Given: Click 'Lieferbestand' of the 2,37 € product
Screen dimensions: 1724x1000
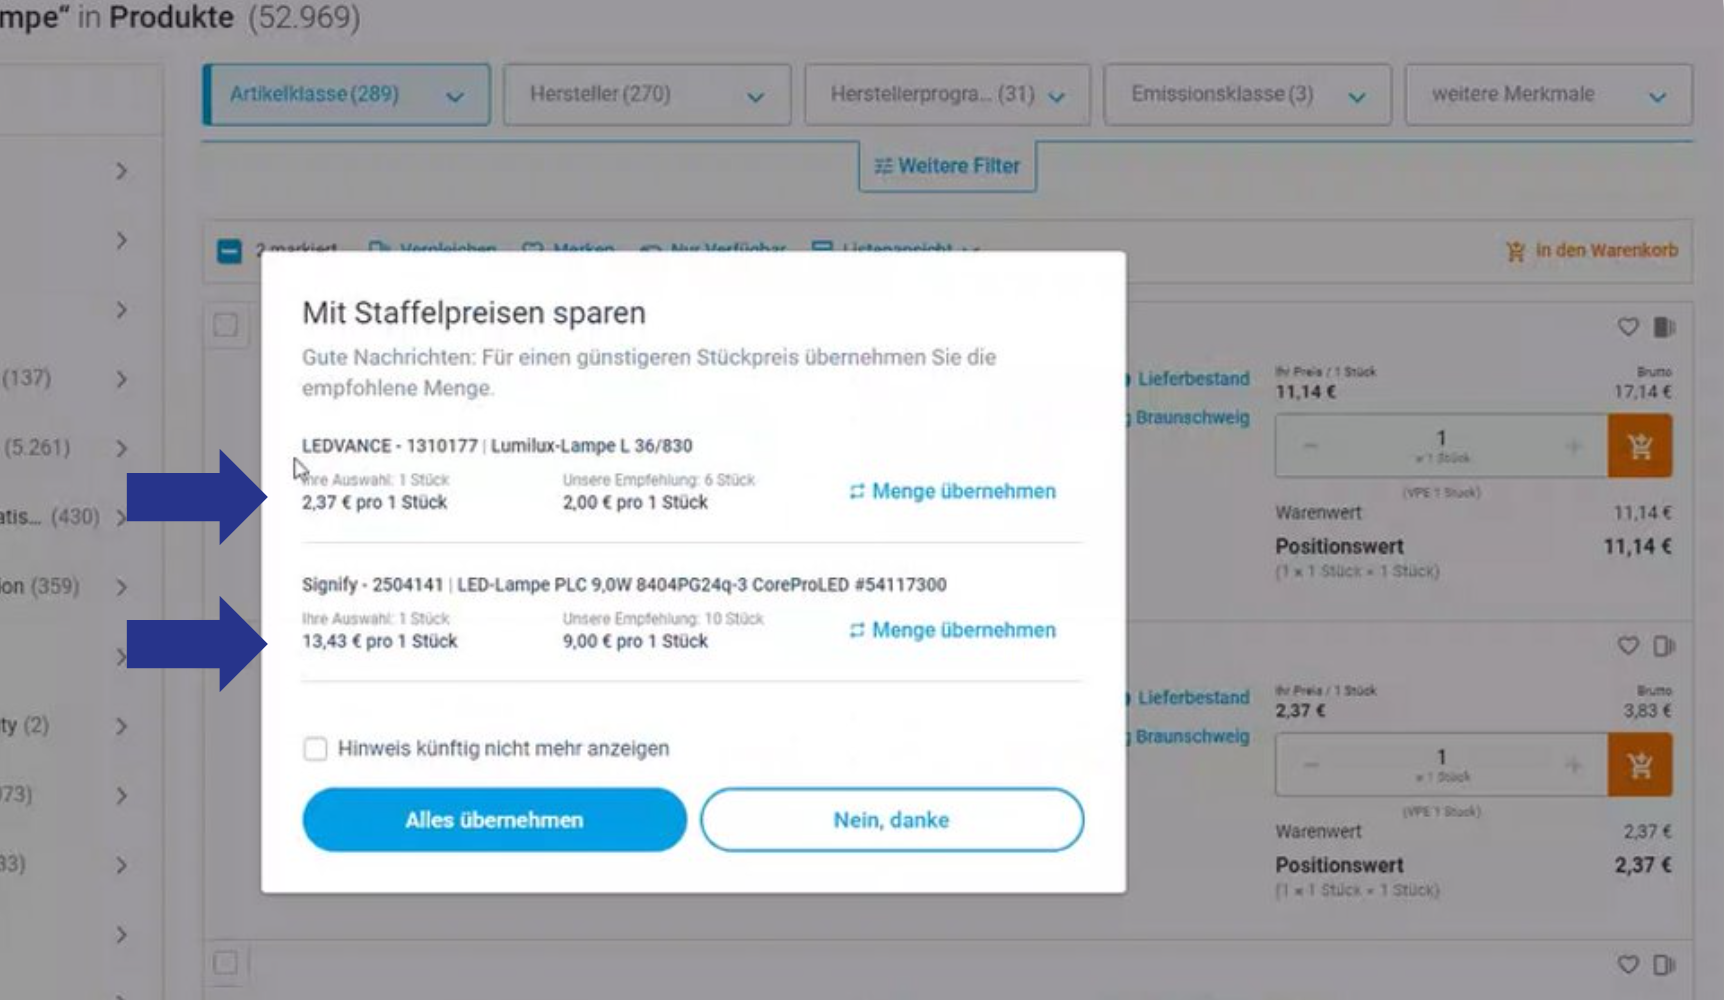Looking at the screenshot, I should [1193, 698].
